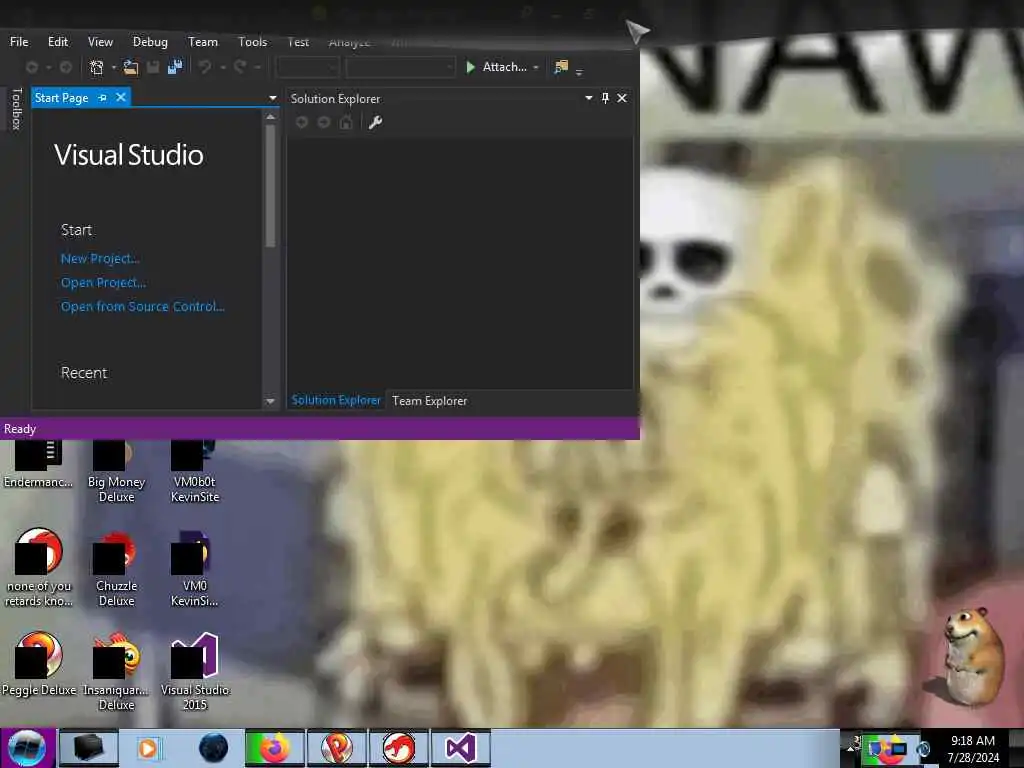
Task: Click the Save All toolbar icon
Action: pos(174,67)
